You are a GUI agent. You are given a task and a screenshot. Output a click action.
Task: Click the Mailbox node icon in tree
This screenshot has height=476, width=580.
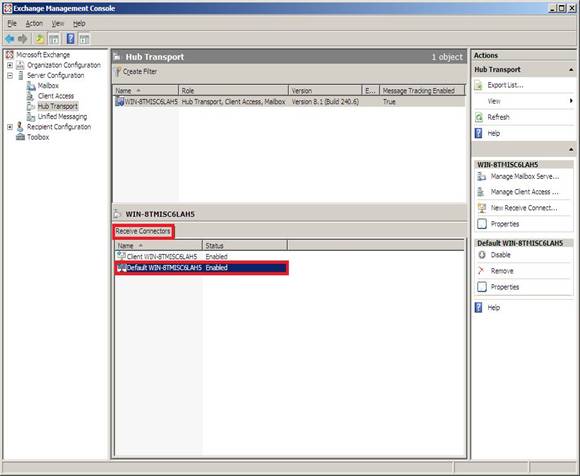(31, 86)
